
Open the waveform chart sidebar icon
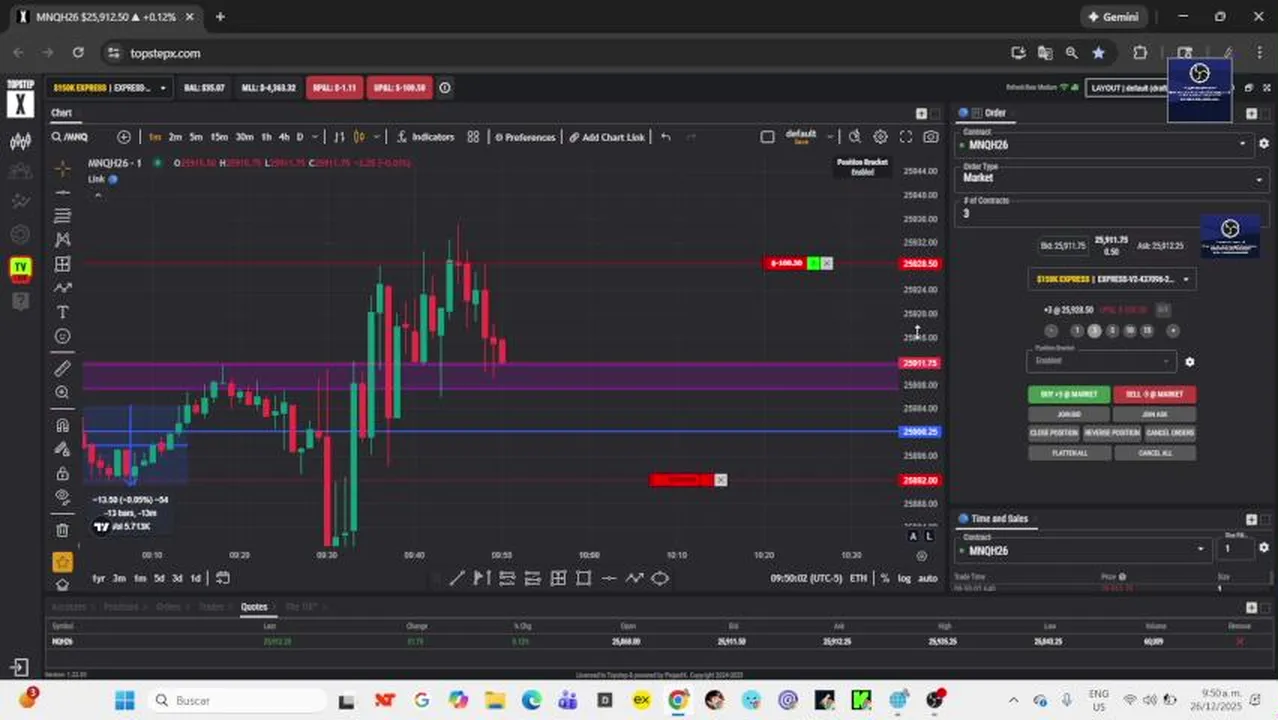[x=20, y=142]
